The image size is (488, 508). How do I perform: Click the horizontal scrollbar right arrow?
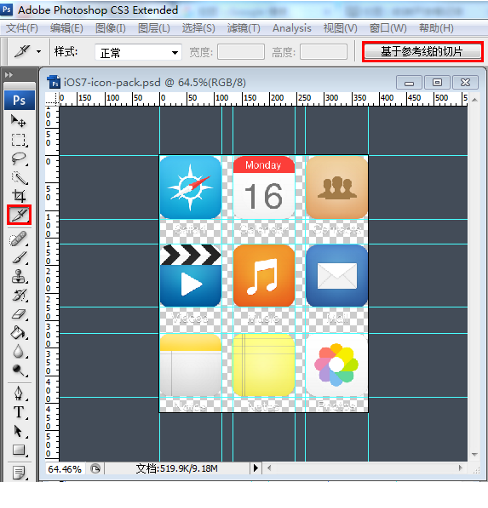(460, 468)
